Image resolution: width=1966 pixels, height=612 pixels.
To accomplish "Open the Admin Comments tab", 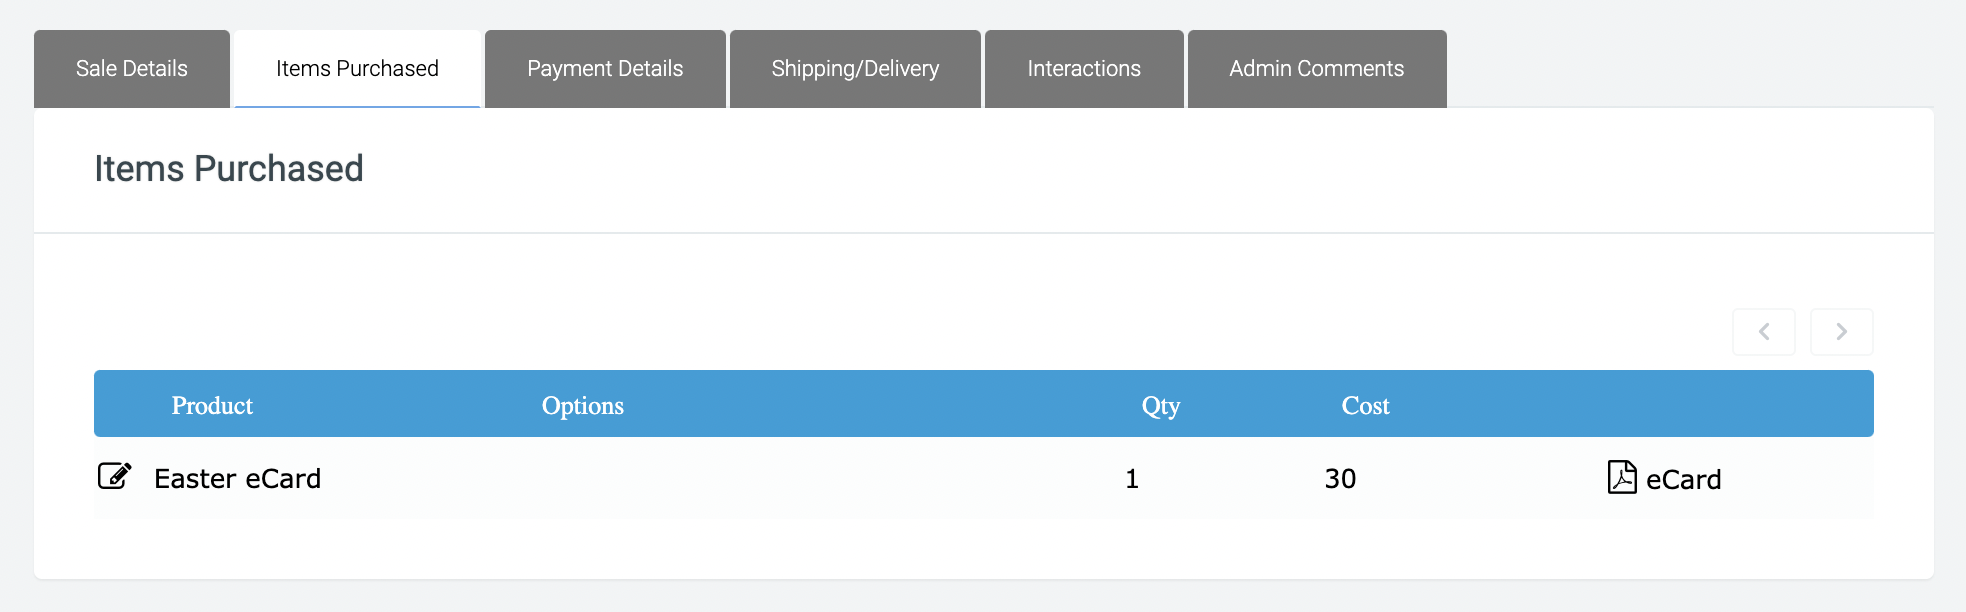I will click(x=1317, y=69).
